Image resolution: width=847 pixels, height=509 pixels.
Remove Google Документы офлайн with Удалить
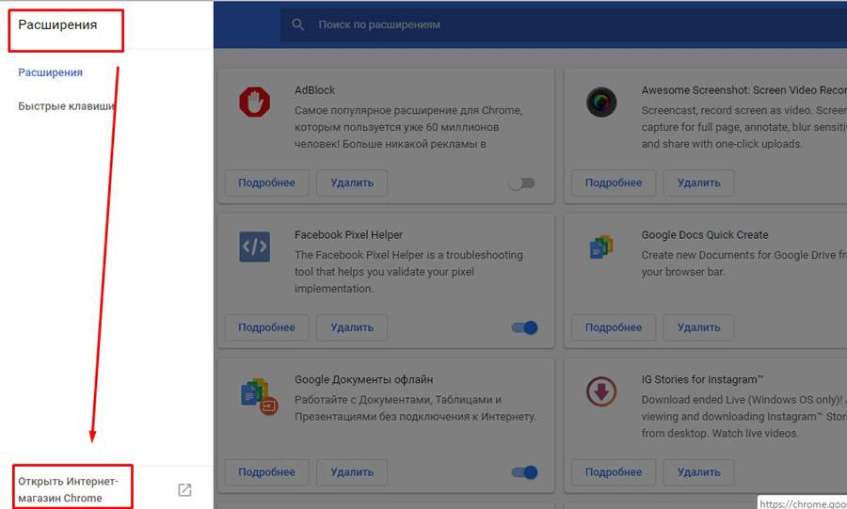tap(352, 472)
